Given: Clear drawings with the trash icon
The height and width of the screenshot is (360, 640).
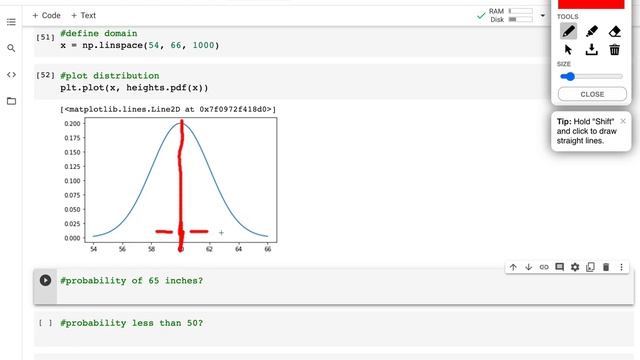Looking at the screenshot, I should tap(614, 50).
